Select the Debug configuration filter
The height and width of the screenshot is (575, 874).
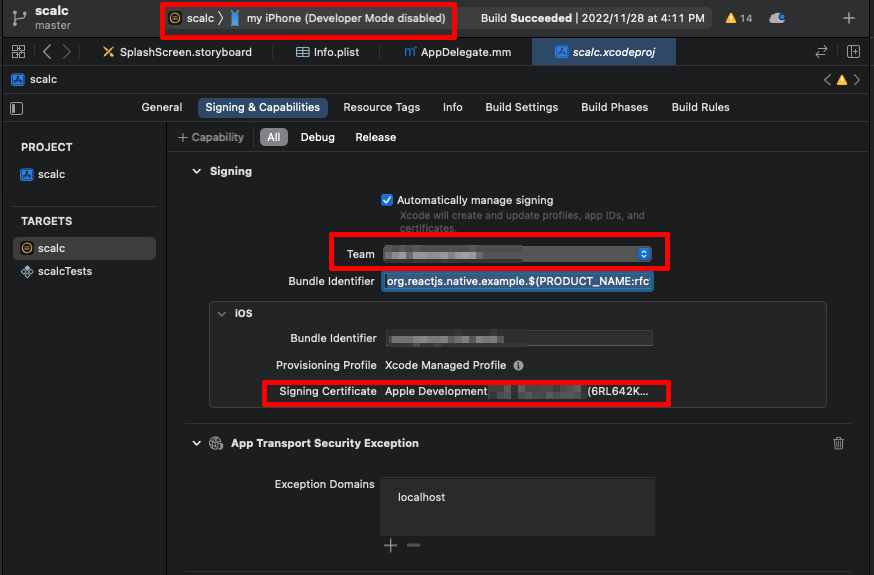tap(318, 137)
